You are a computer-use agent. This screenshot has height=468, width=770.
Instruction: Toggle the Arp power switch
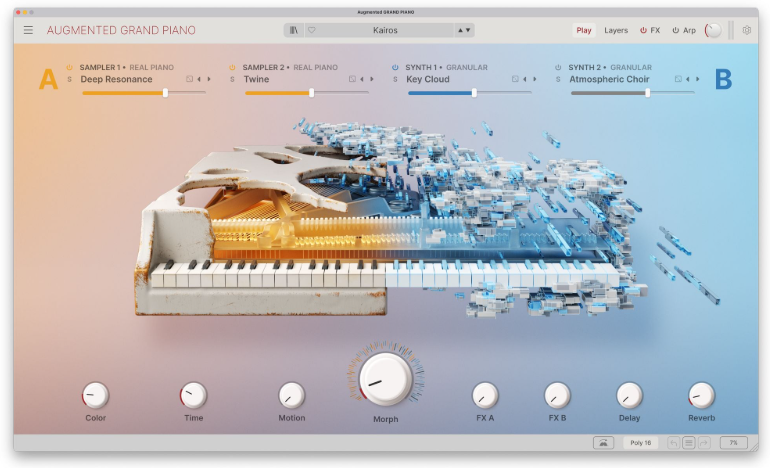pos(676,30)
